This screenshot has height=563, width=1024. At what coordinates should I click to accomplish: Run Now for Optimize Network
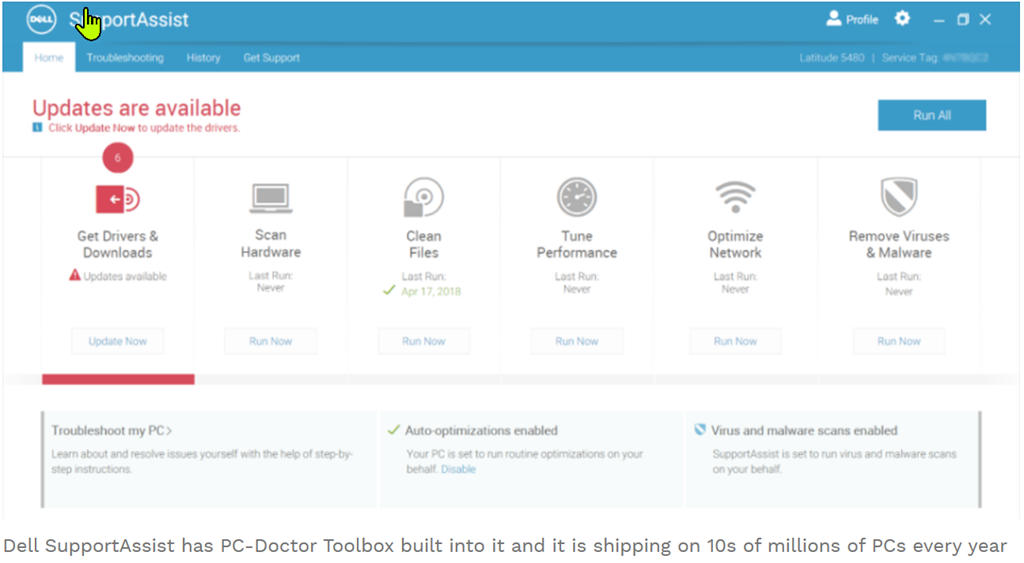tap(735, 341)
